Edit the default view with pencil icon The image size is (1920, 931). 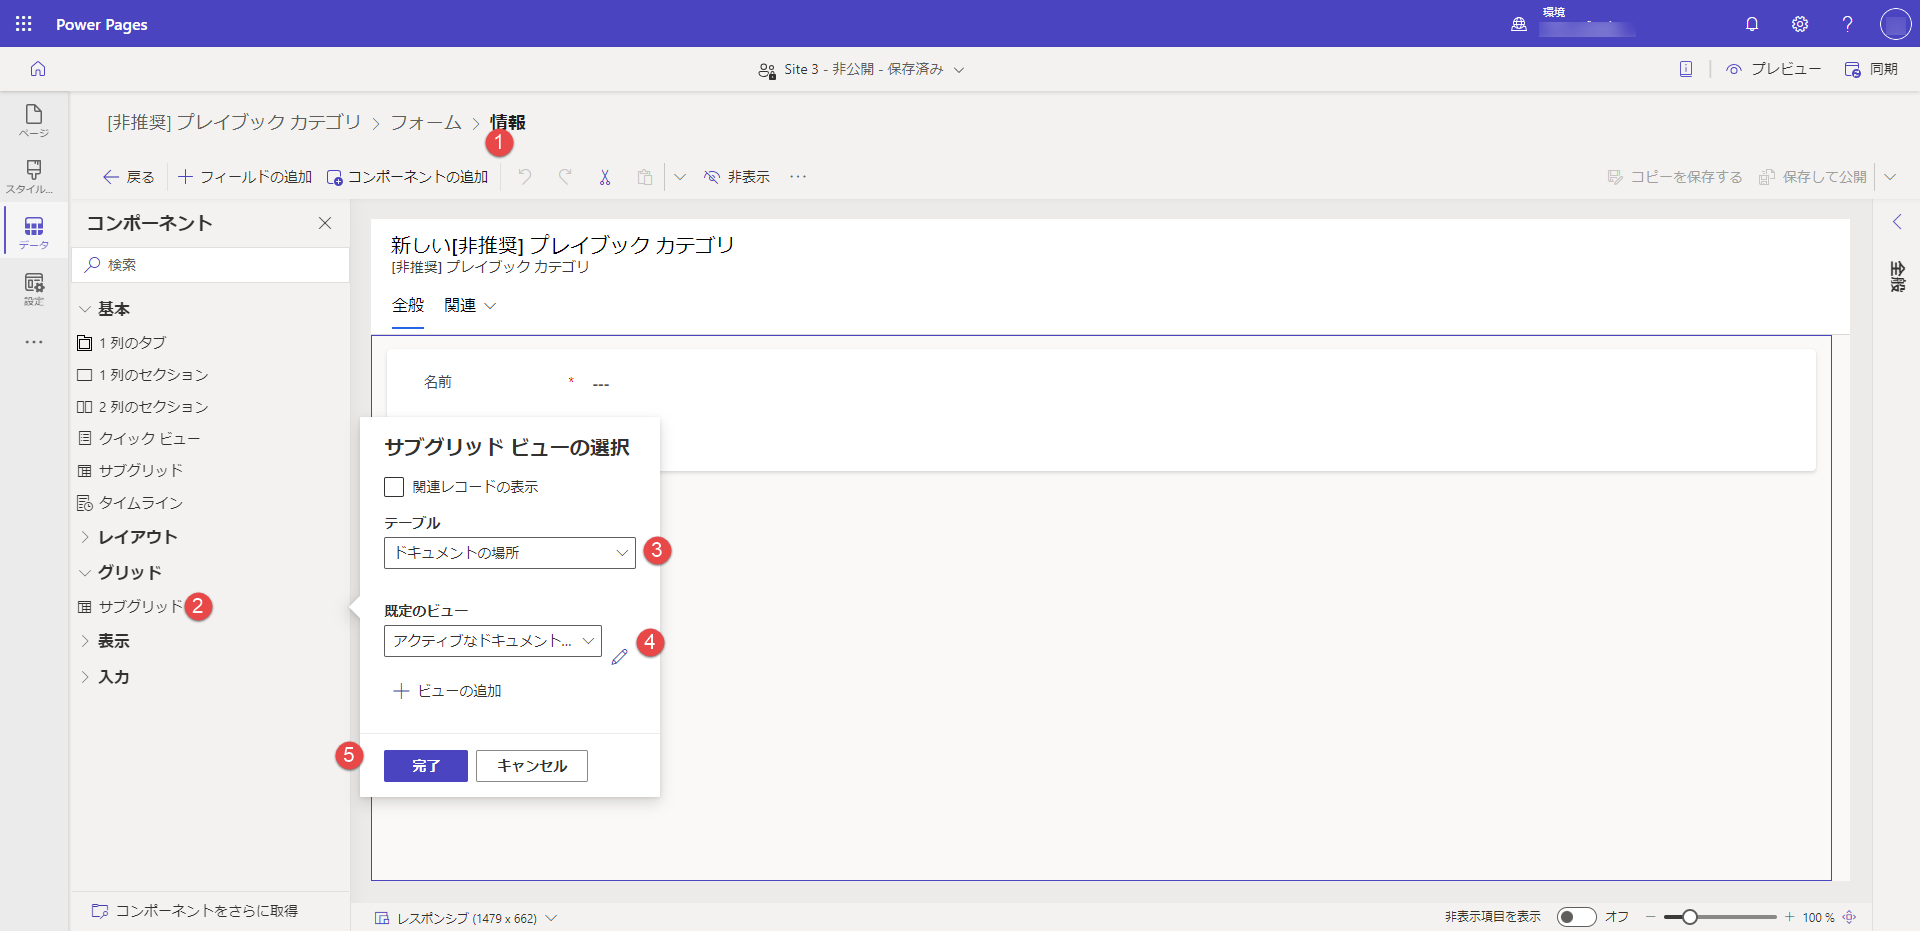pos(619,657)
